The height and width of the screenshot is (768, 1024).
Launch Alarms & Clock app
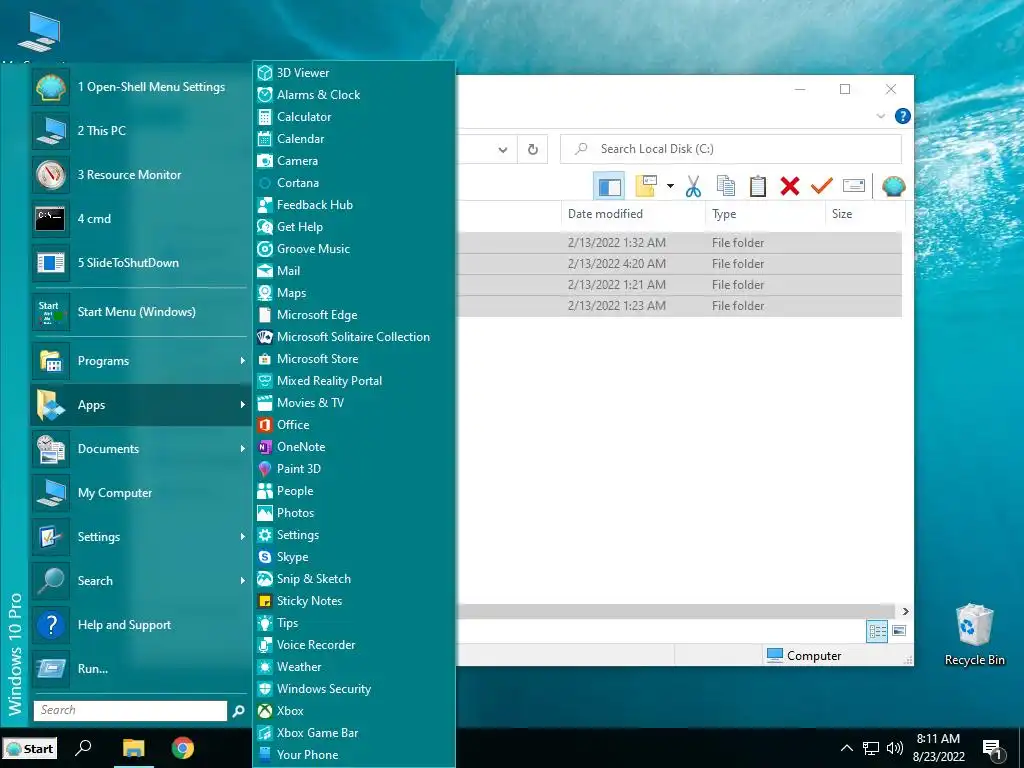(353, 95)
